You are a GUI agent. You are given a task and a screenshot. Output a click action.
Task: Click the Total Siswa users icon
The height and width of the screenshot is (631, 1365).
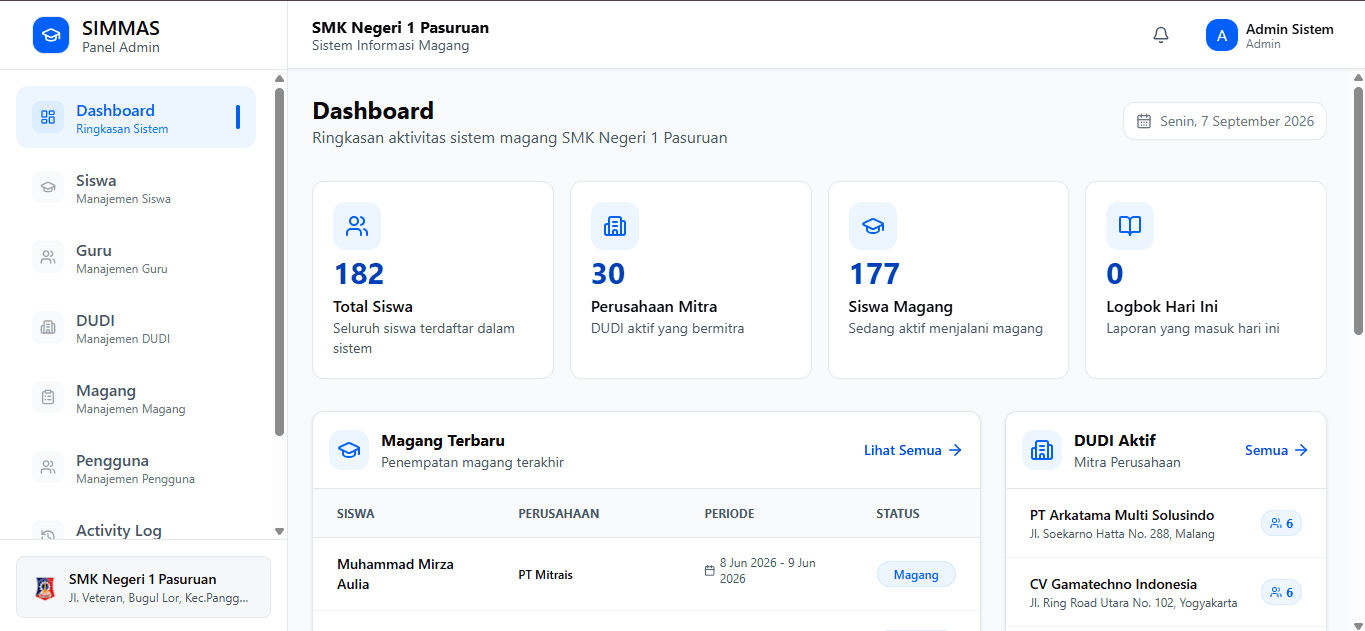pyautogui.click(x=357, y=226)
